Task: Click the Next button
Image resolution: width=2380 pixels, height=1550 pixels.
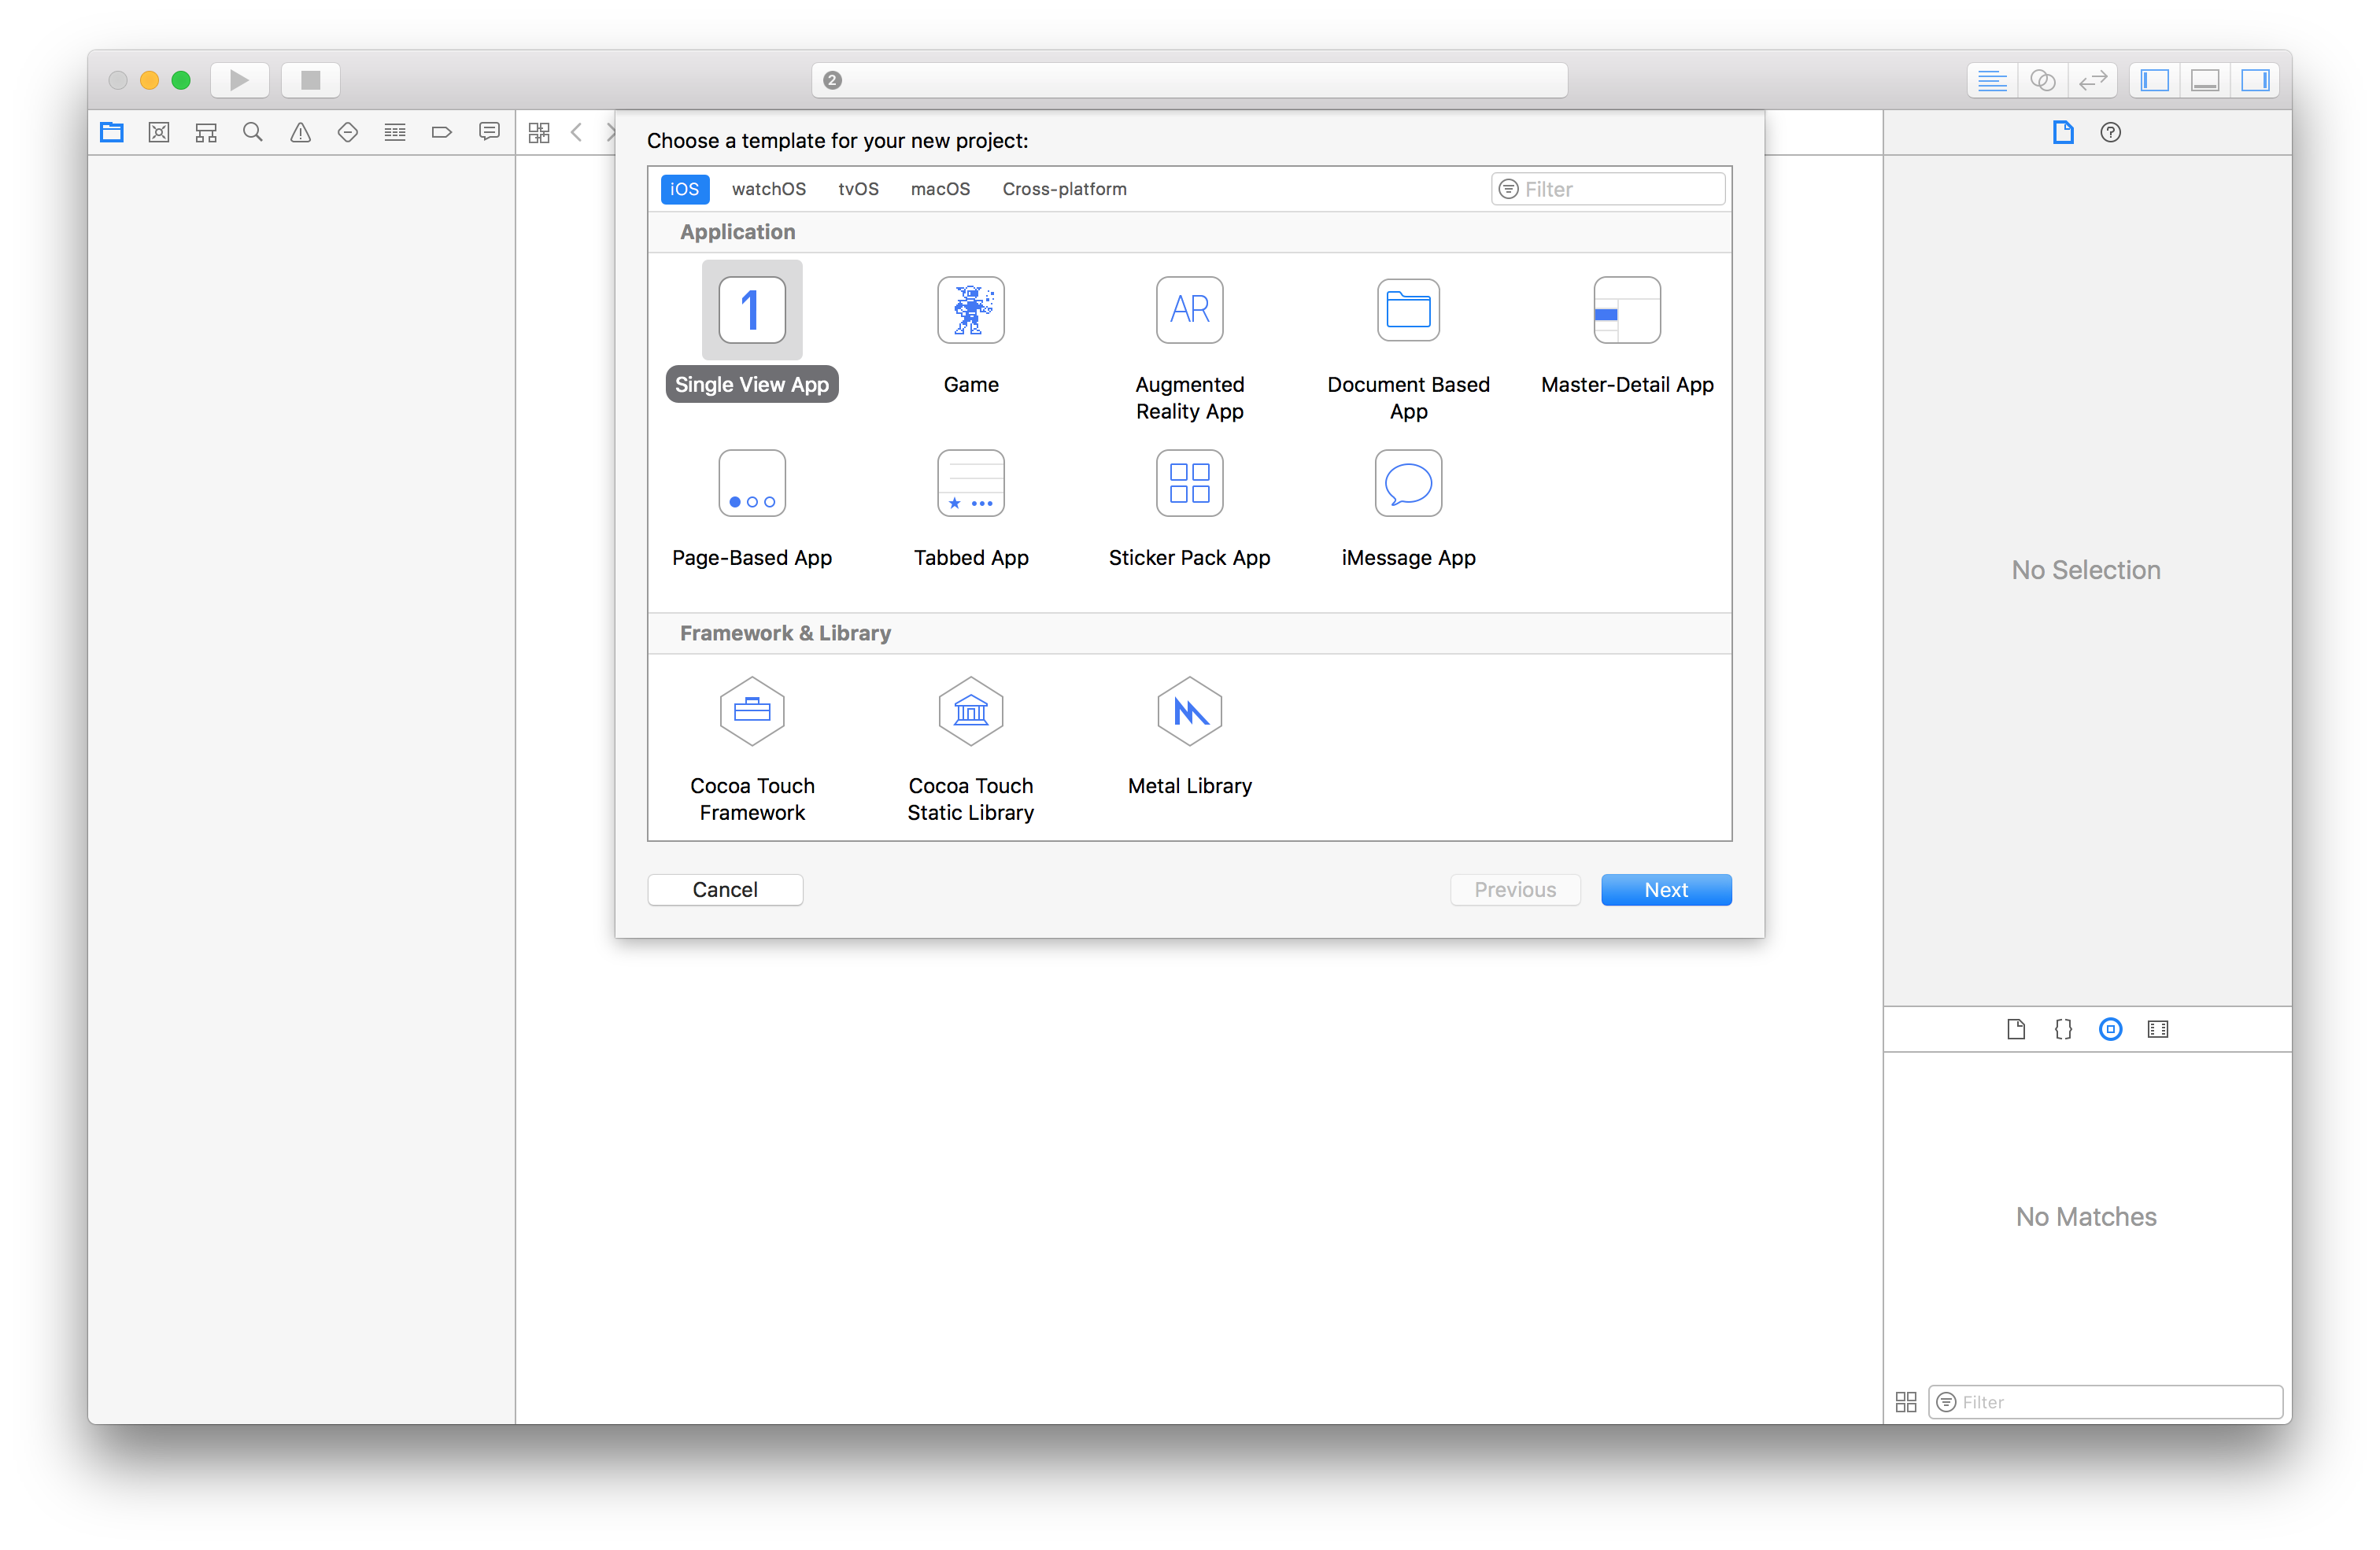Action: tap(1666, 890)
